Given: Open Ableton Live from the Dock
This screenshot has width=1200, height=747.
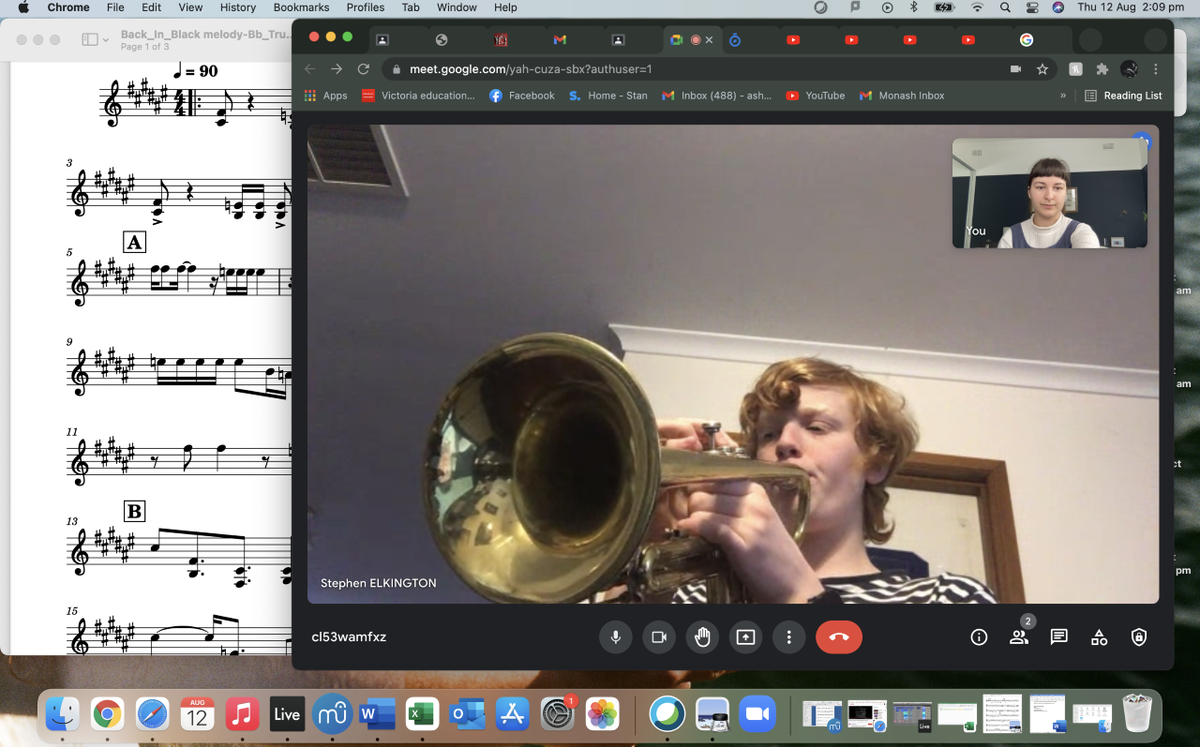Looking at the screenshot, I should [x=287, y=714].
